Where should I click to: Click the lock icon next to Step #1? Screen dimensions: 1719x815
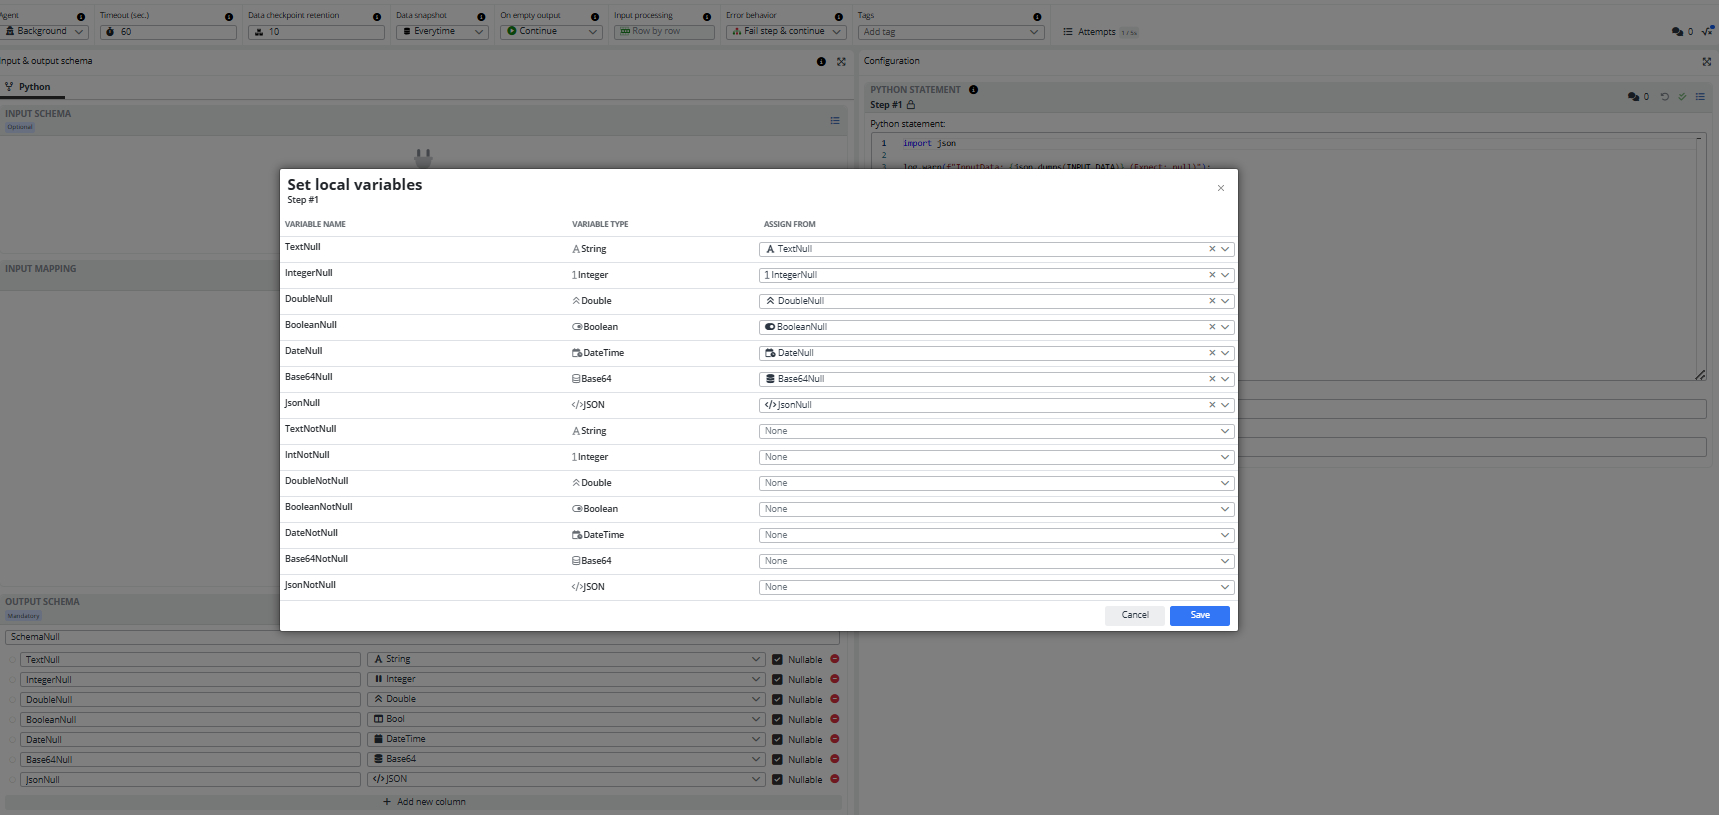(x=910, y=105)
